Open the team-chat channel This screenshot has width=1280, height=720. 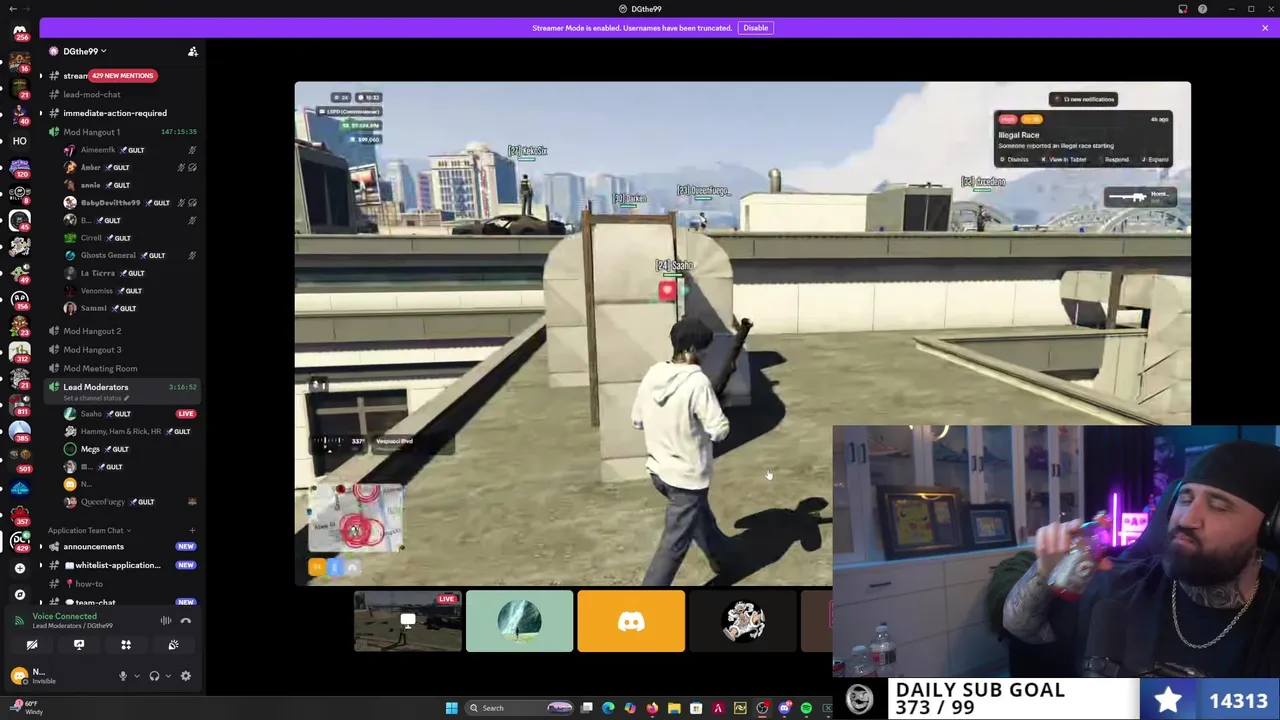pyautogui.click(x=95, y=602)
